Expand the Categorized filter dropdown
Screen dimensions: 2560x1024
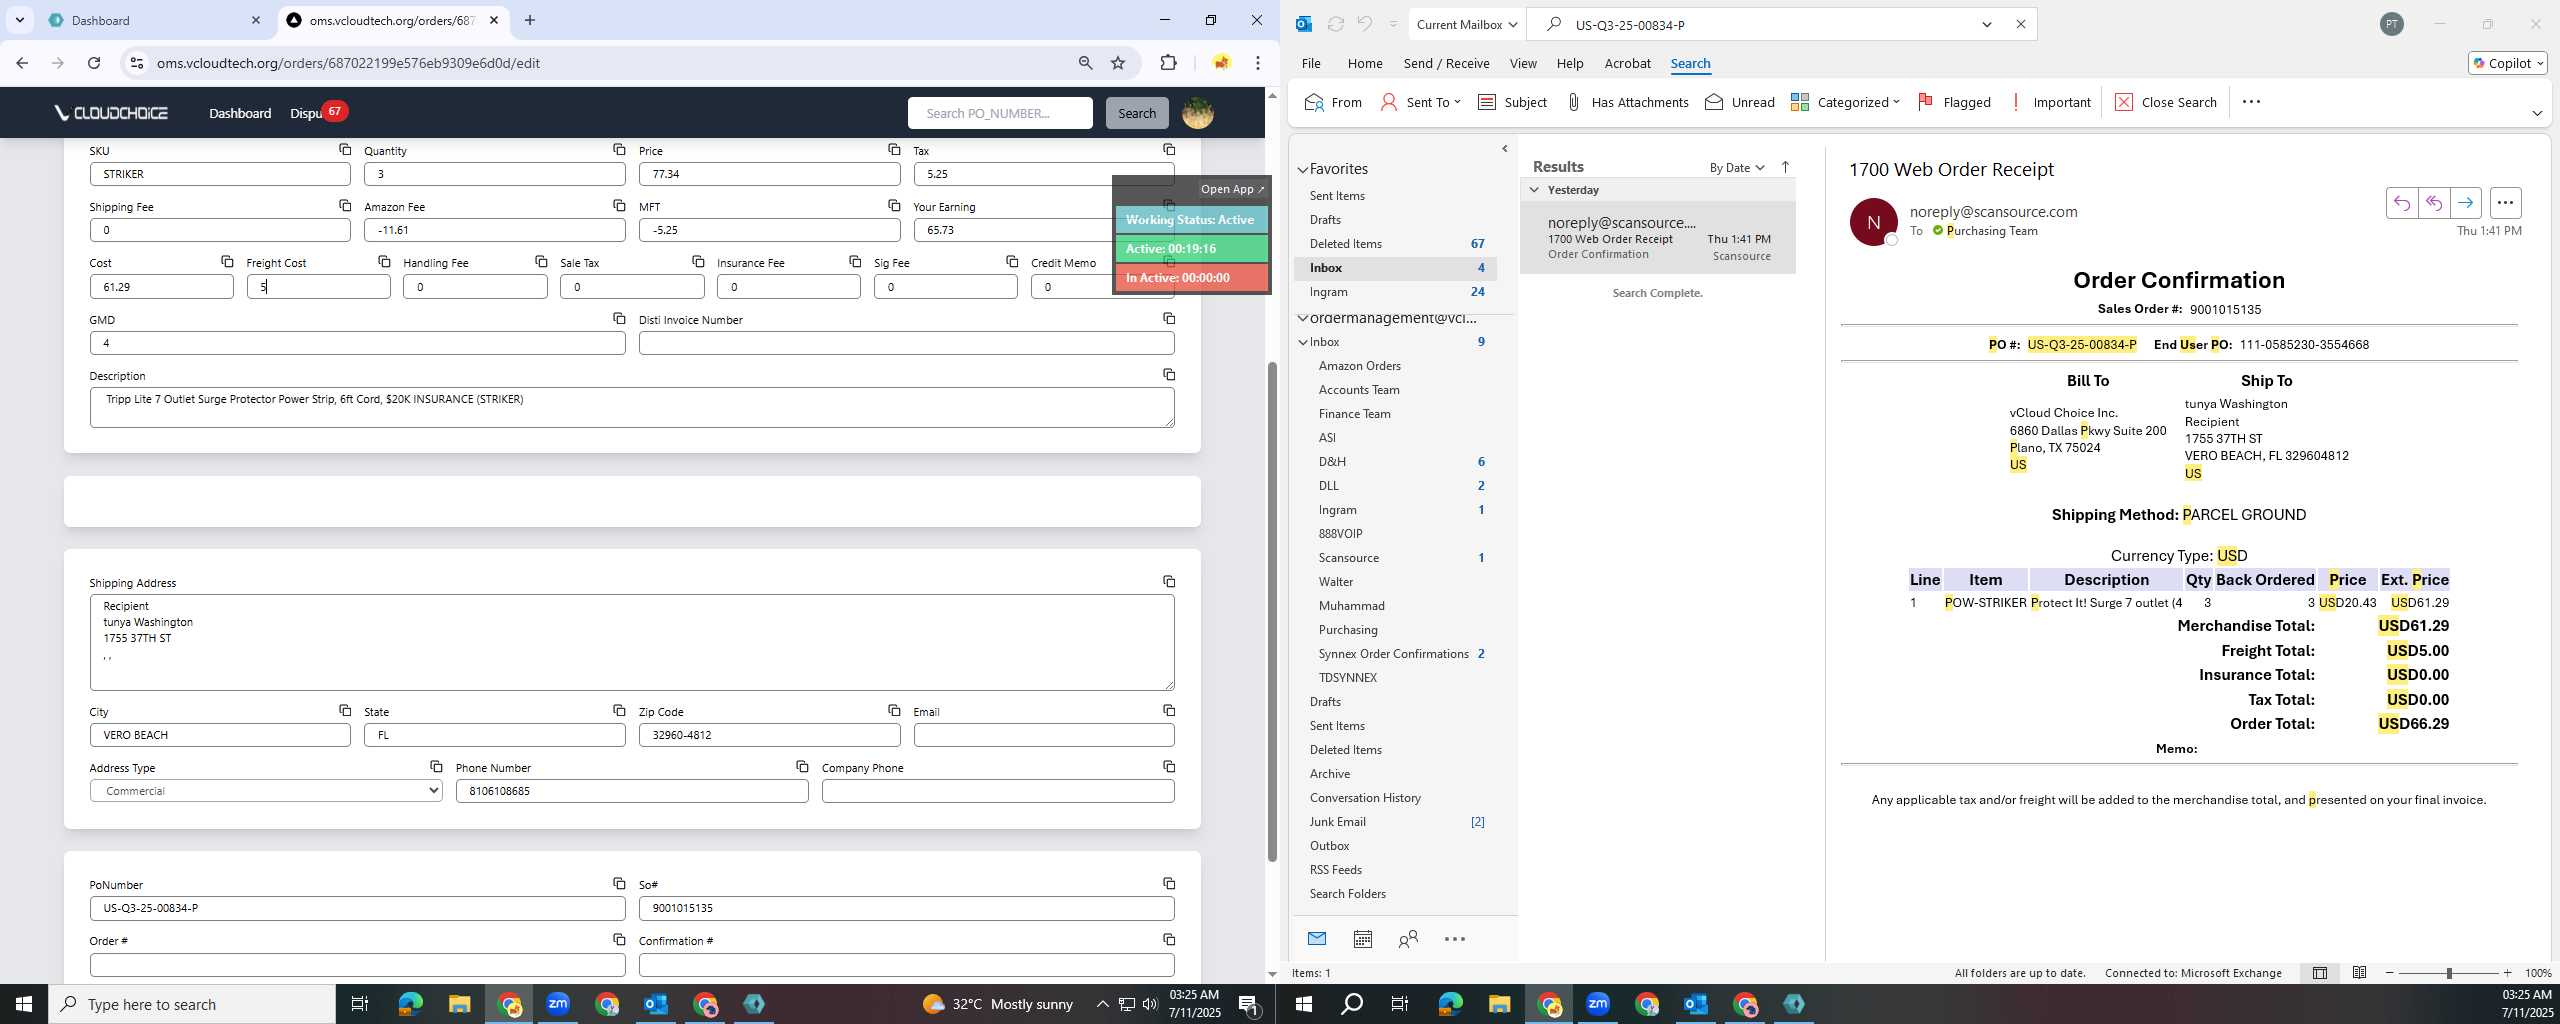1895,102
